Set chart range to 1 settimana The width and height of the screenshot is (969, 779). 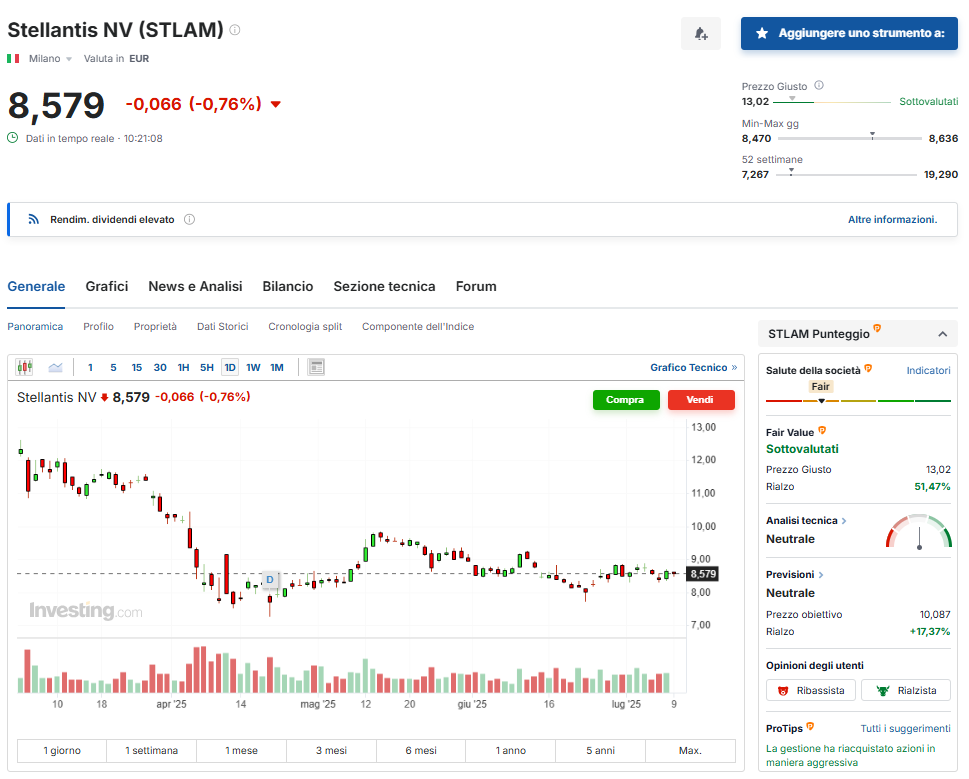tap(151, 751)
